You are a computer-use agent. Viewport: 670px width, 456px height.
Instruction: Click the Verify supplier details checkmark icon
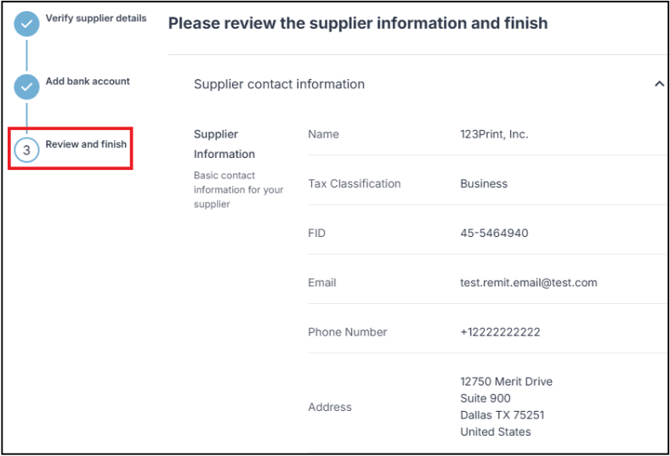click(27, 24)
